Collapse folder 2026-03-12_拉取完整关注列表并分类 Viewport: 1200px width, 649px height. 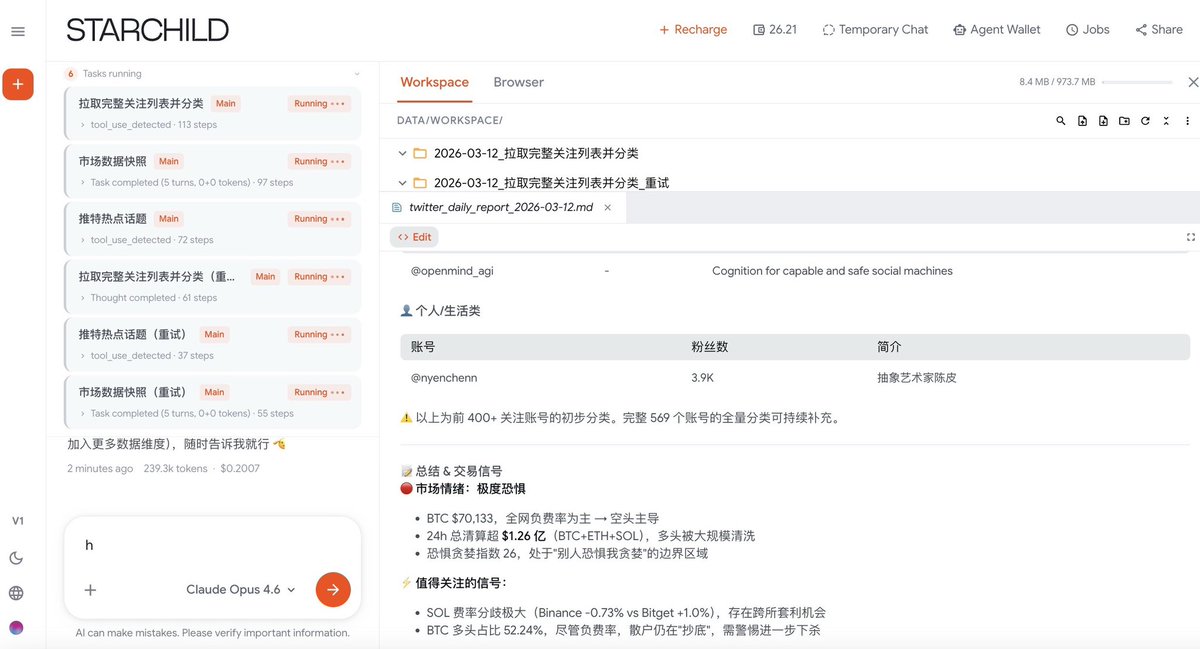pyautogui.click(x=402, y=153)
